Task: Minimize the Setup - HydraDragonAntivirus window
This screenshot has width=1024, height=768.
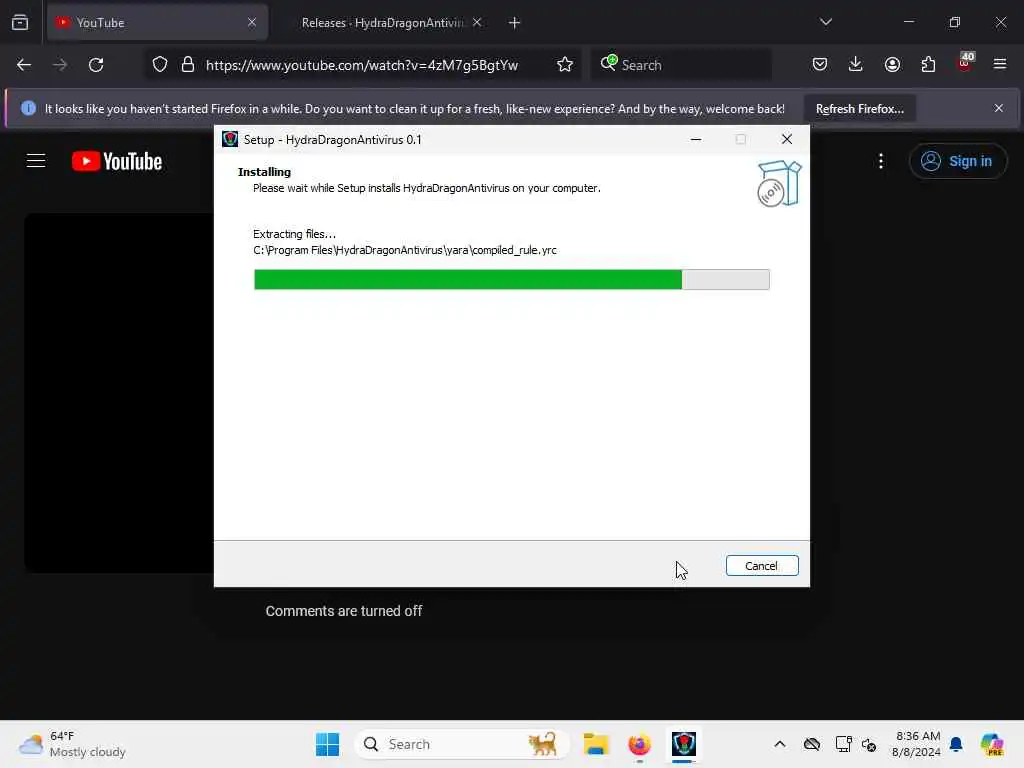Action: pos(696,139)
